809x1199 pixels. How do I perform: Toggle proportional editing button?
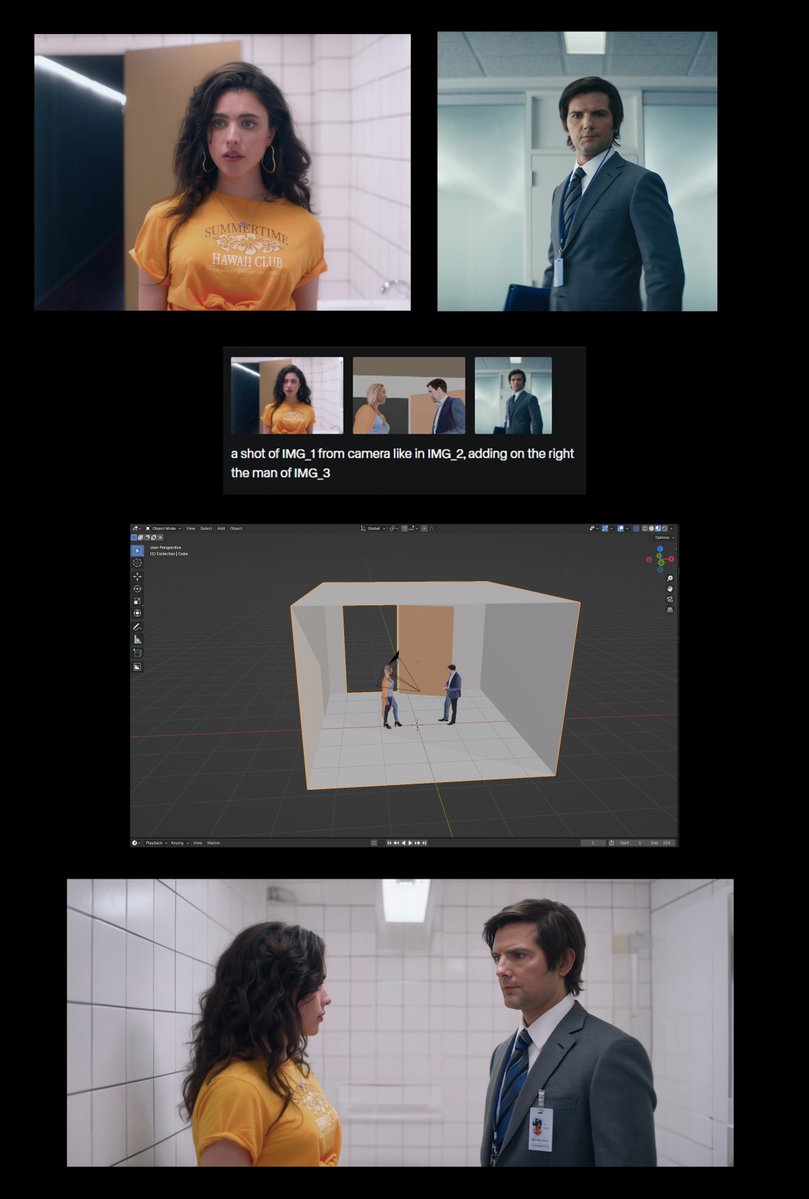tap(424, 528)
